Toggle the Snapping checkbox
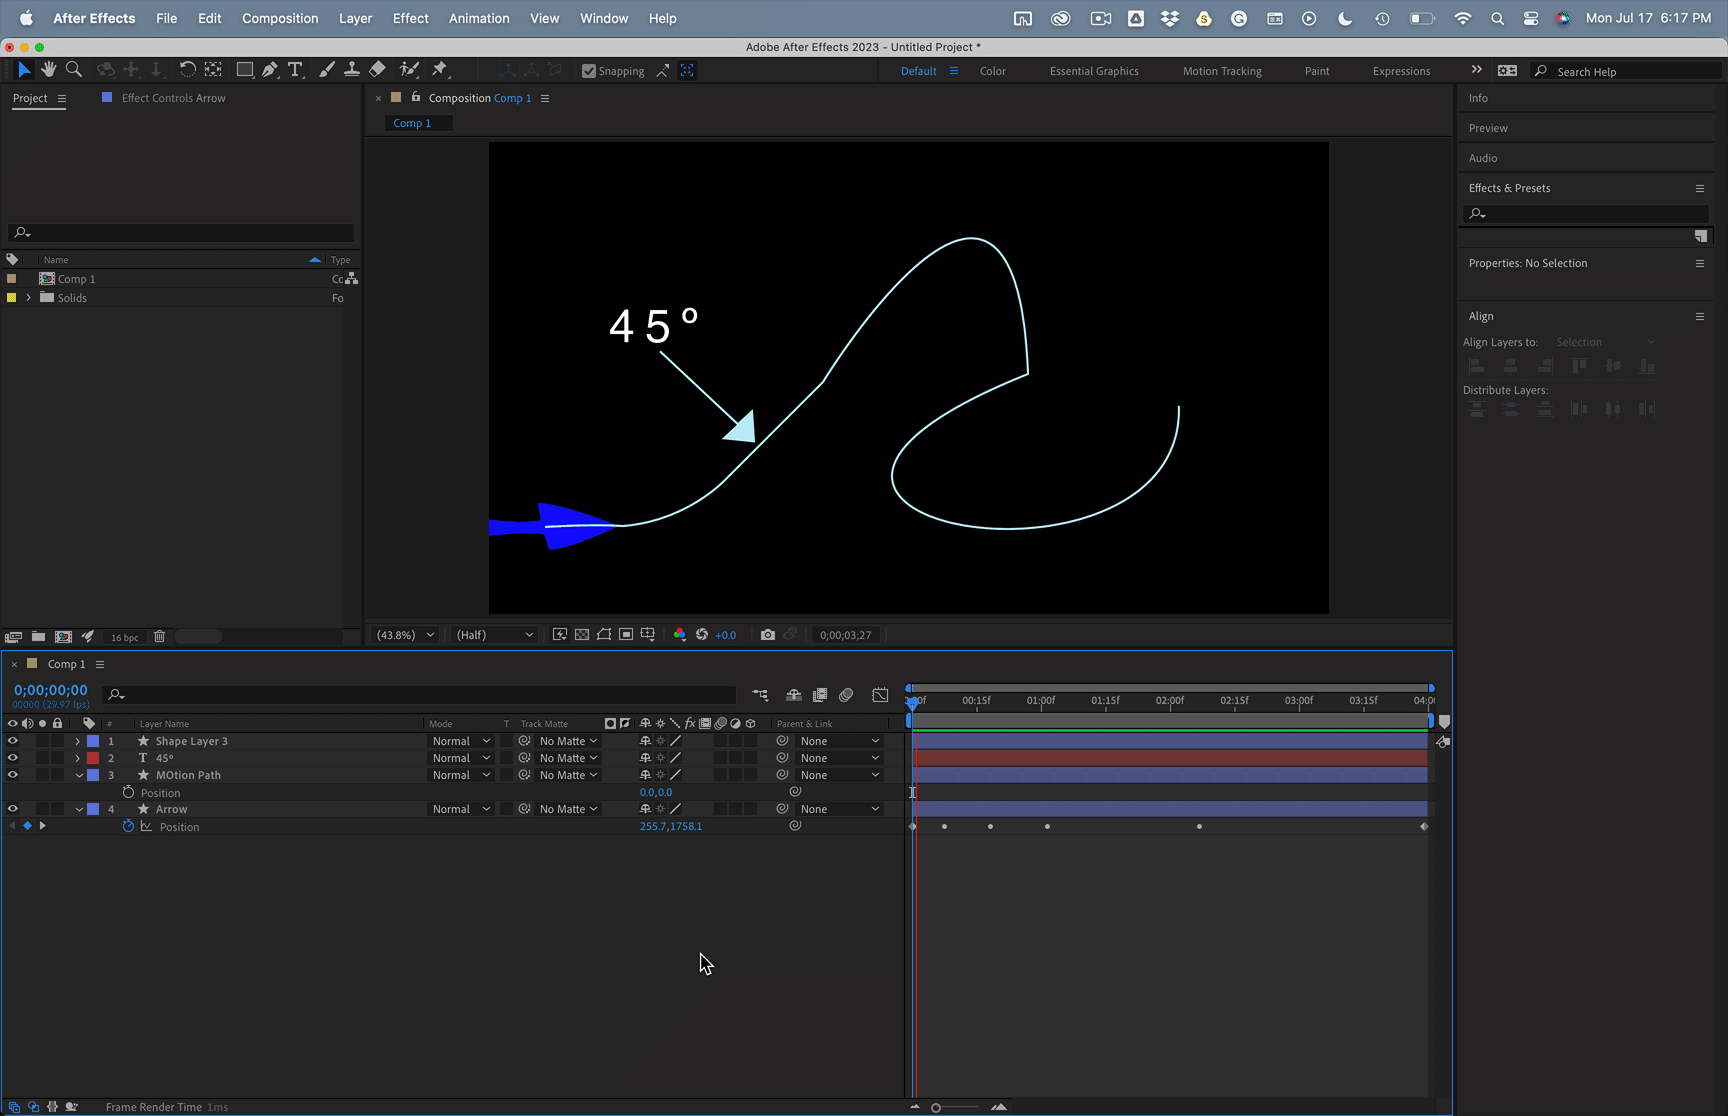This screenshot has width=1728, height=1116. tap(589, 71)
